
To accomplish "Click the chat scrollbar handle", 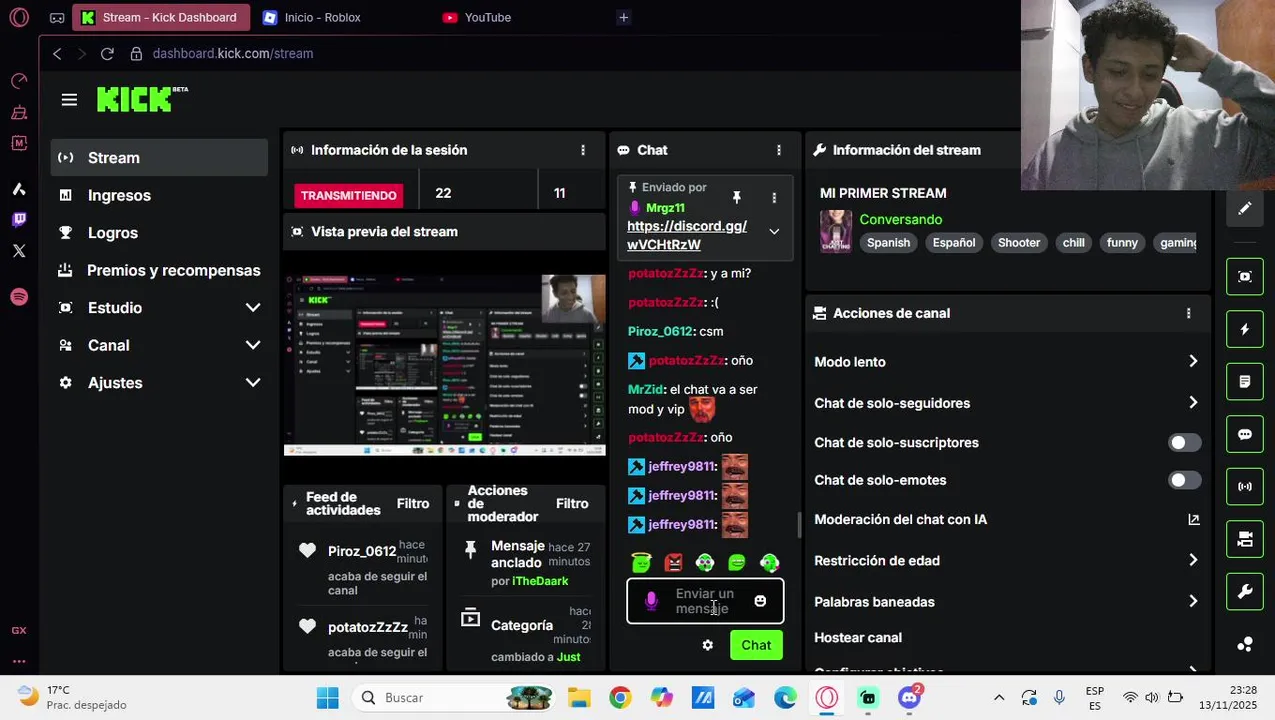I will tap(798, 524).
